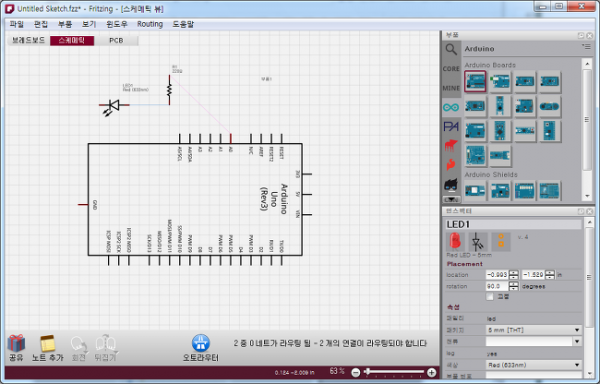Click the Share gift-box icon
The image size is (600, 384).
16,343
